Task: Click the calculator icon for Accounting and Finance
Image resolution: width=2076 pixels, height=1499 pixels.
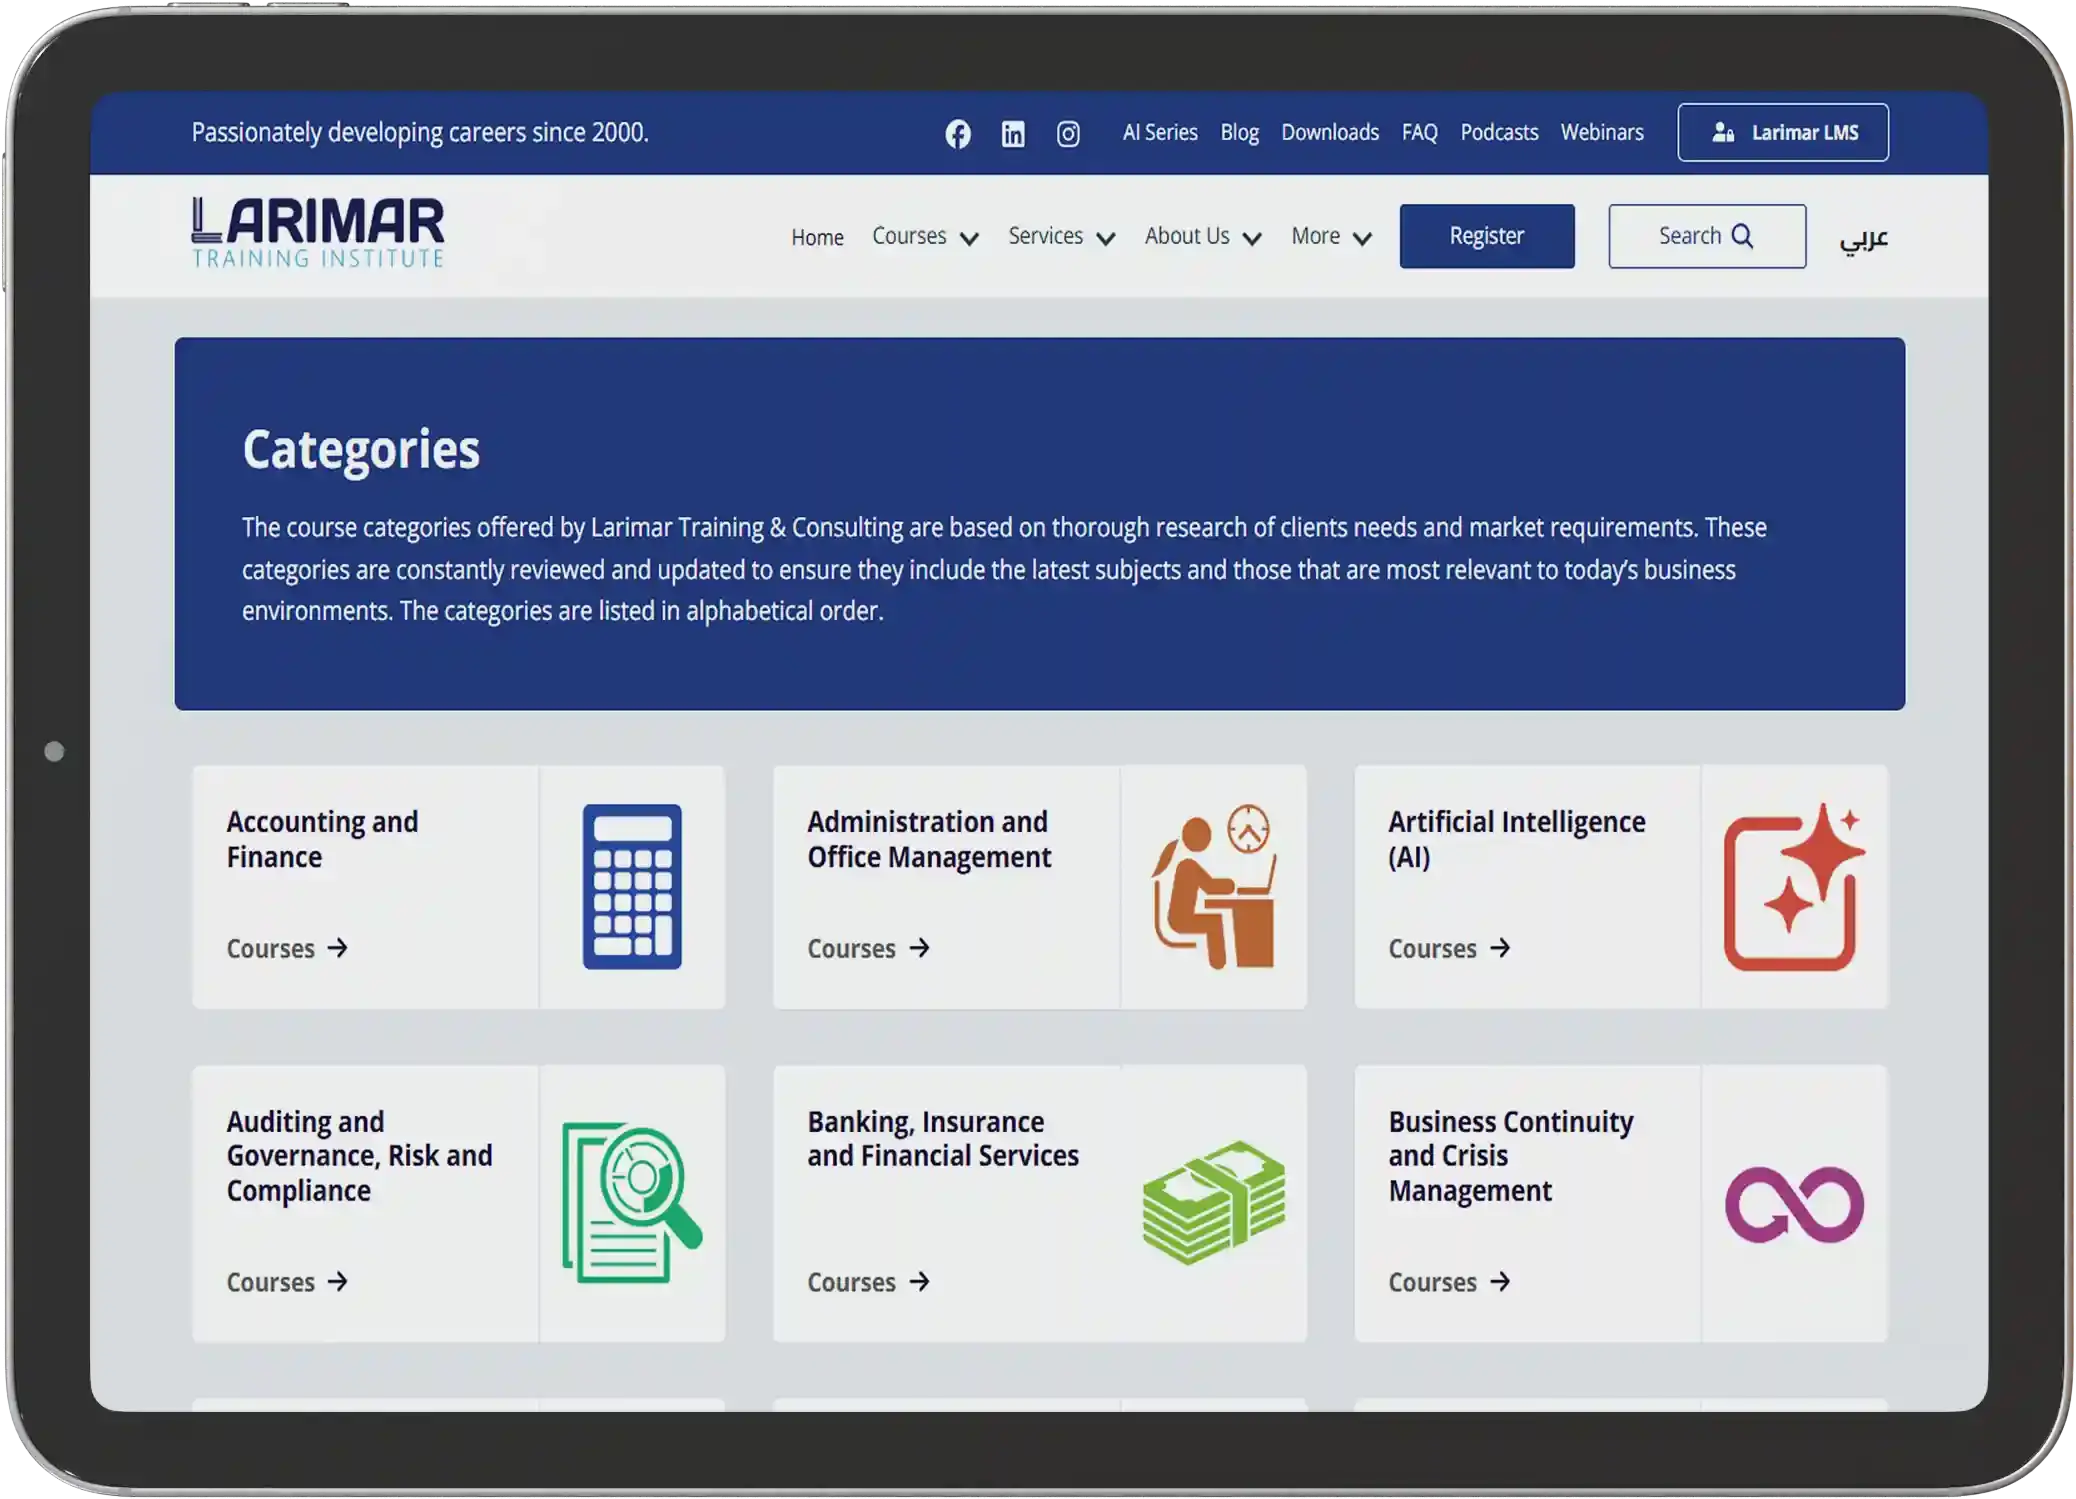Action: (632, 886)
